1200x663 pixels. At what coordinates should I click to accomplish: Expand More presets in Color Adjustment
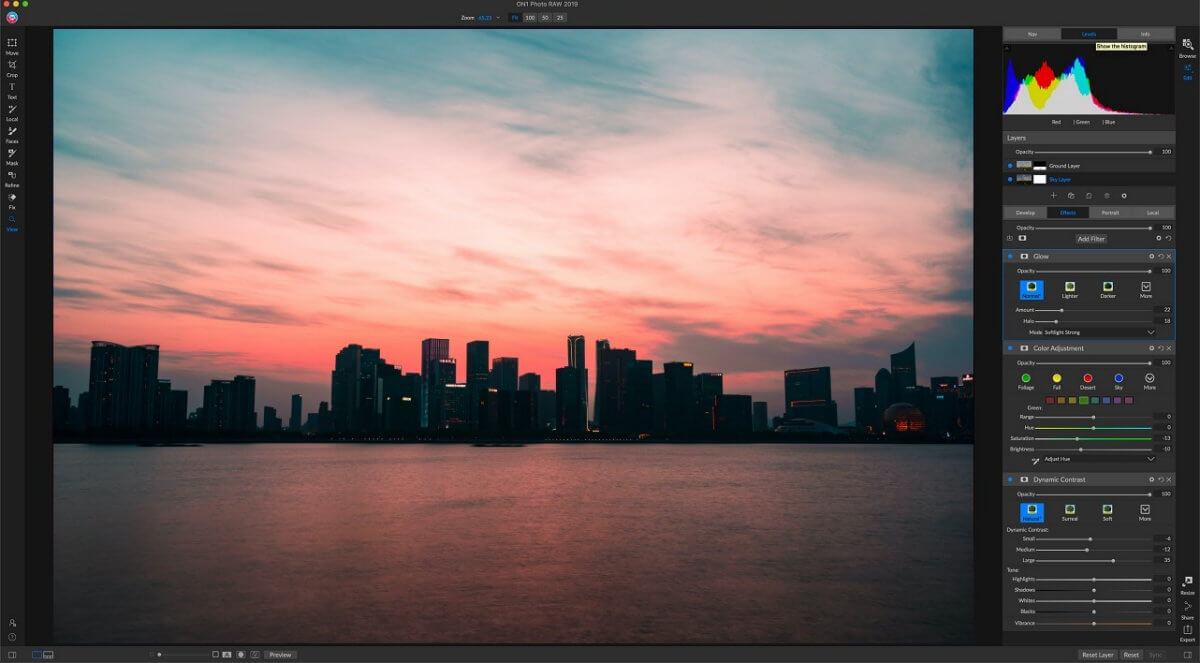click(x=1149, y=380)
